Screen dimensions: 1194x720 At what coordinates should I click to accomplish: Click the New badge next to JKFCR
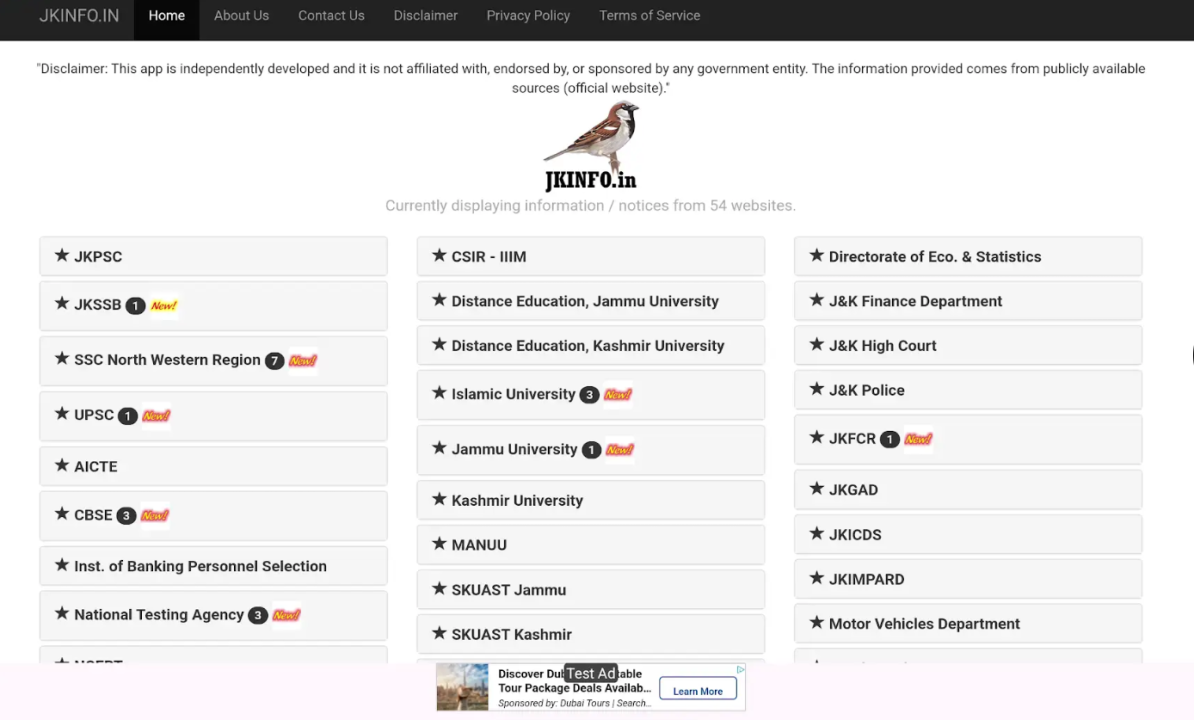click(x=918, y=439)
